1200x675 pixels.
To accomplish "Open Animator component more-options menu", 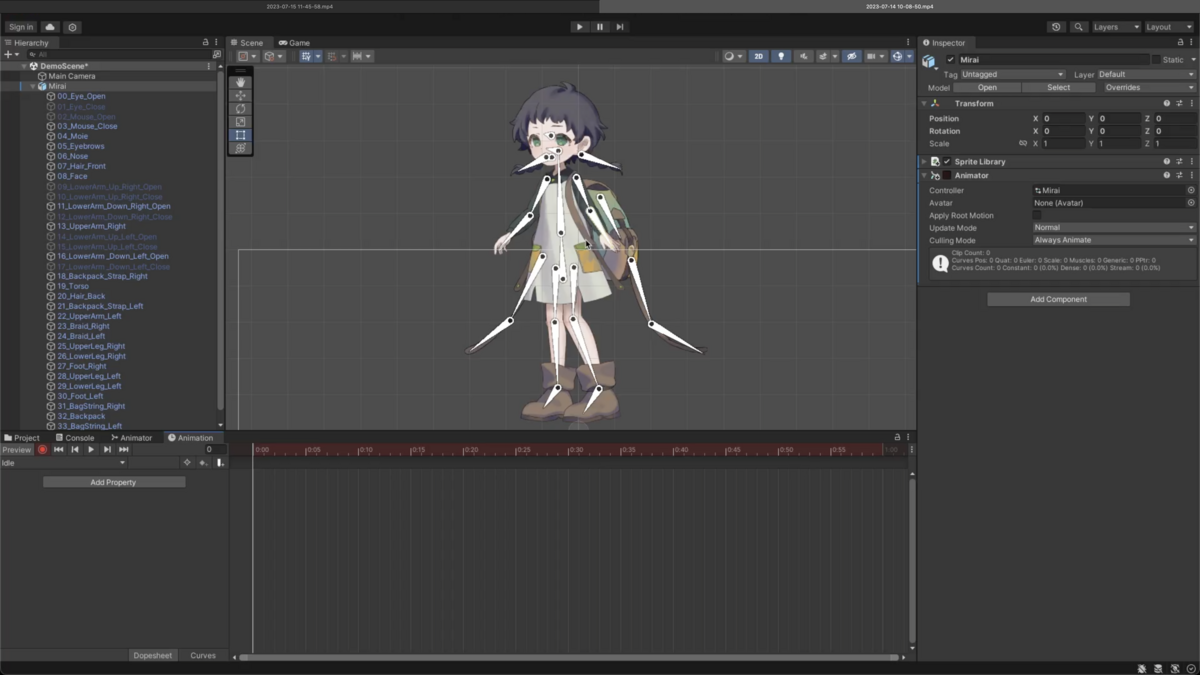I will pyautogui.click(x=1191, y=176).
